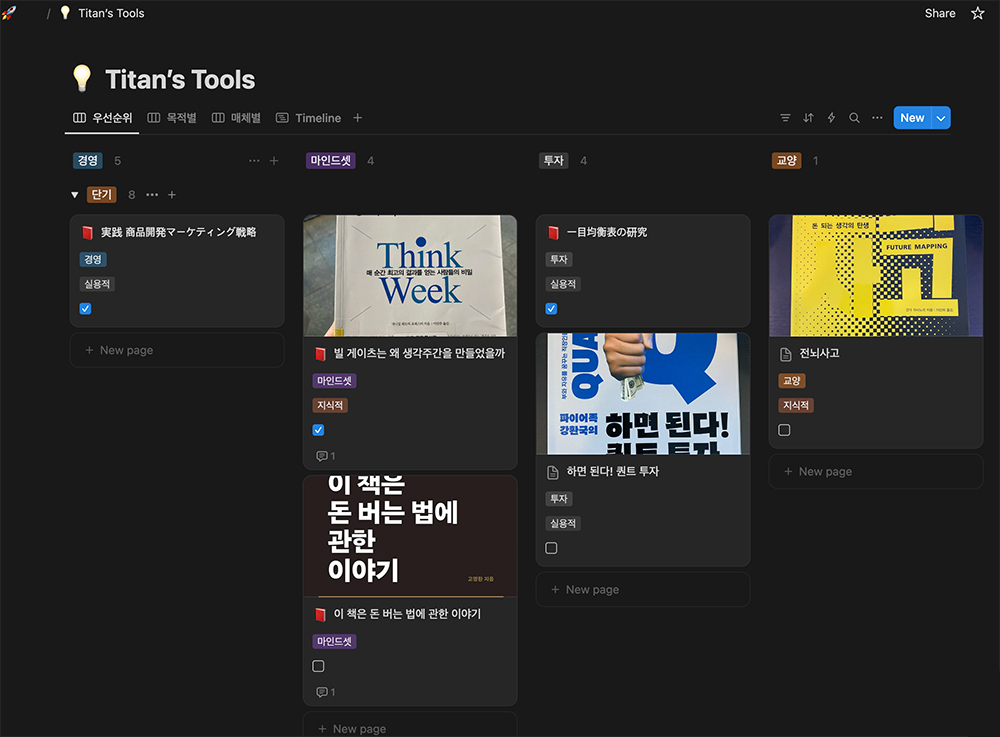Click the 경영 column header tag
This screenshot has width=1000, height=737.
click(87, 161)
